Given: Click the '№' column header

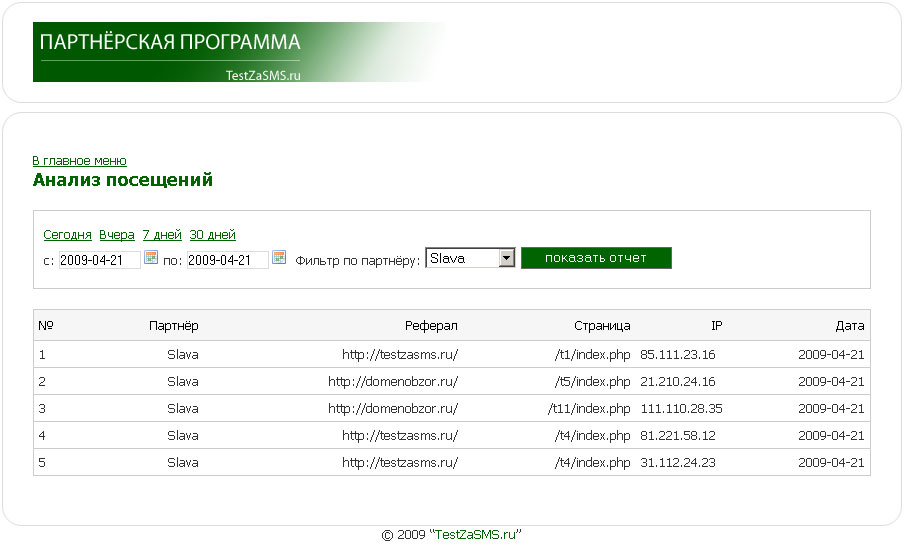Looking at the screenshot, I should point(46,326).
